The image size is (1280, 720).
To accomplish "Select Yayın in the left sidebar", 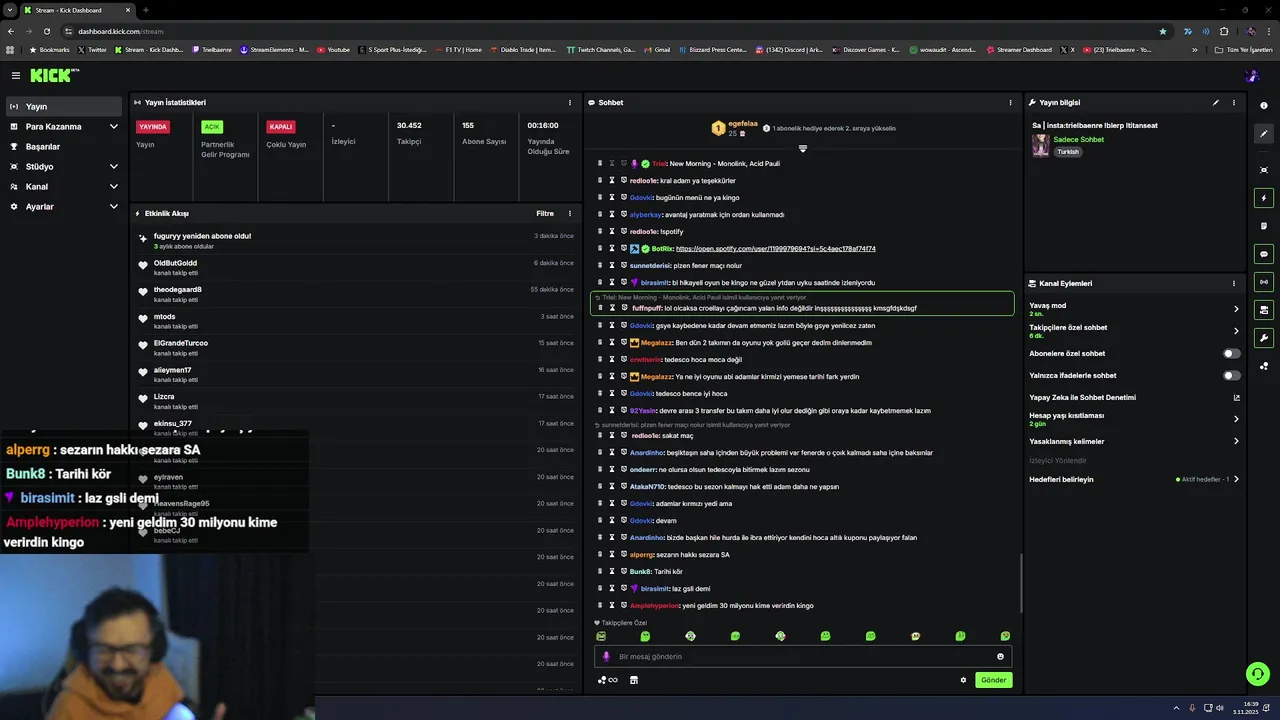I will click(64, 107).
